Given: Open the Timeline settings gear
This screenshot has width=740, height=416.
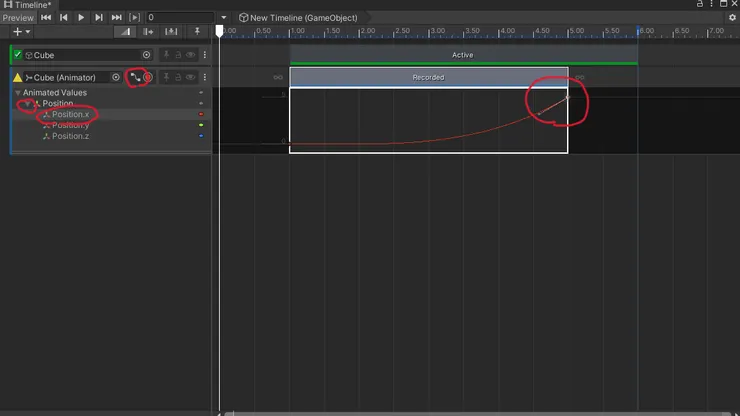Looking at the screenshot, I should pos(732,17).
